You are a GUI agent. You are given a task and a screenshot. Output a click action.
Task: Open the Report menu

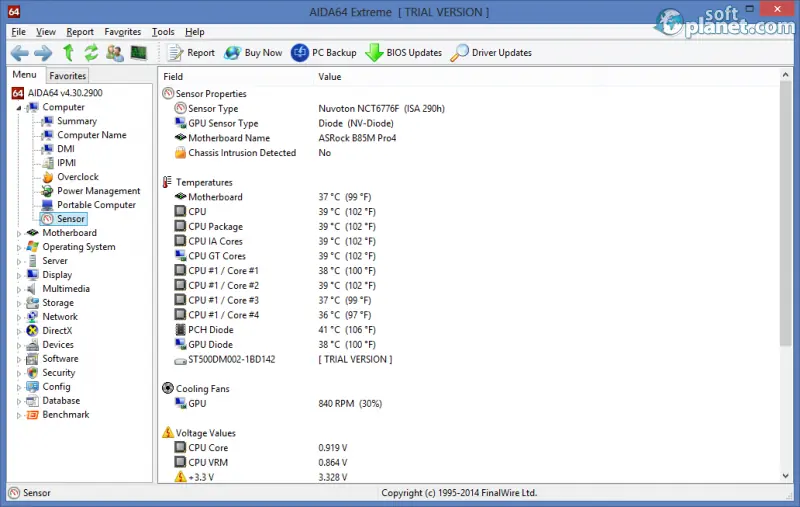click(80, 32)
